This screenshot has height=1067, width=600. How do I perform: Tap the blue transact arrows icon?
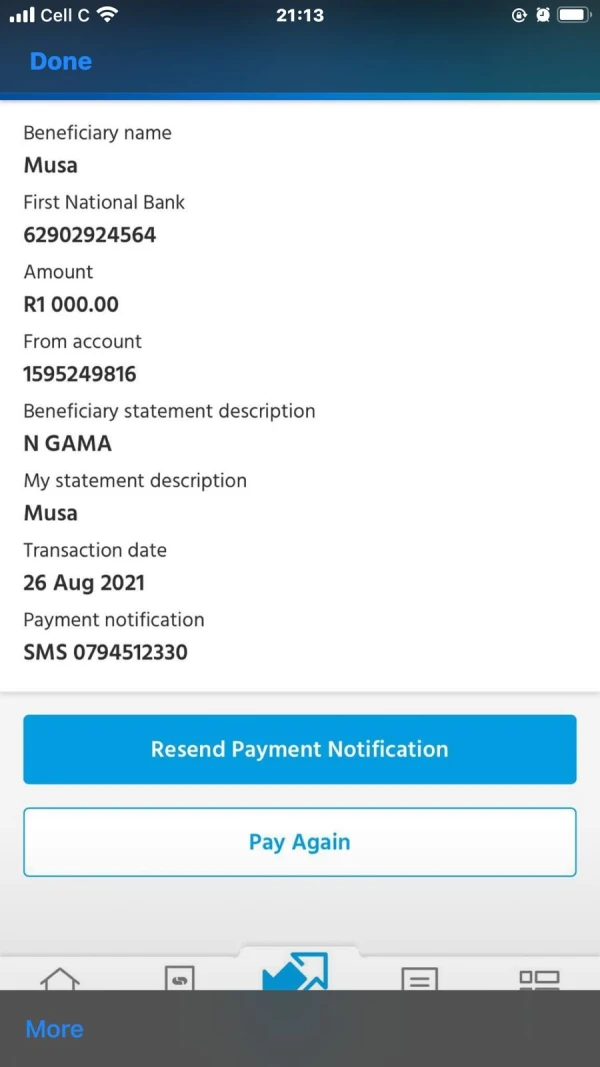(x=296, y=972)
